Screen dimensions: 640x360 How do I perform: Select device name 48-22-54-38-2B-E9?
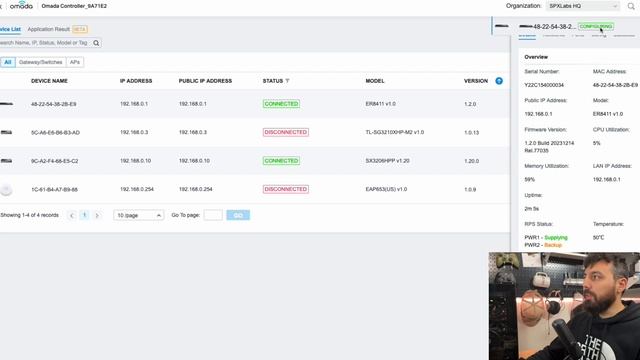pyautogui.click(x=53, y=104)
